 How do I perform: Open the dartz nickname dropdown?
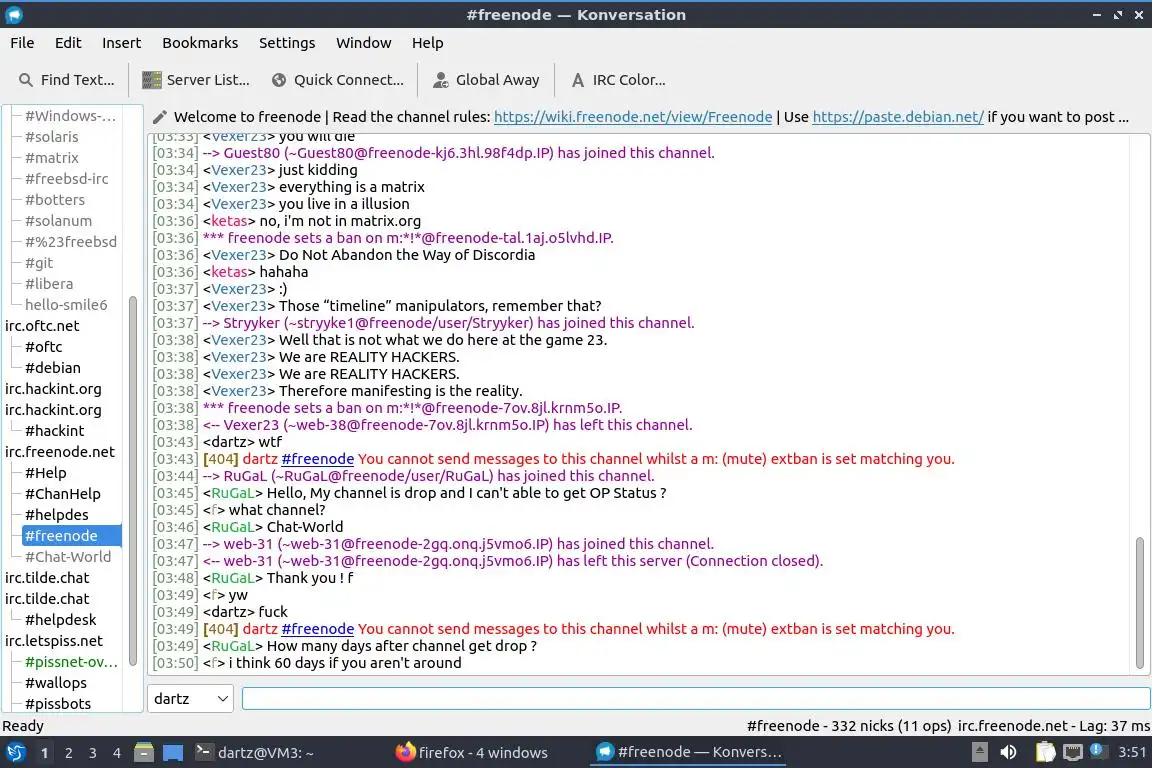point(190,699)
